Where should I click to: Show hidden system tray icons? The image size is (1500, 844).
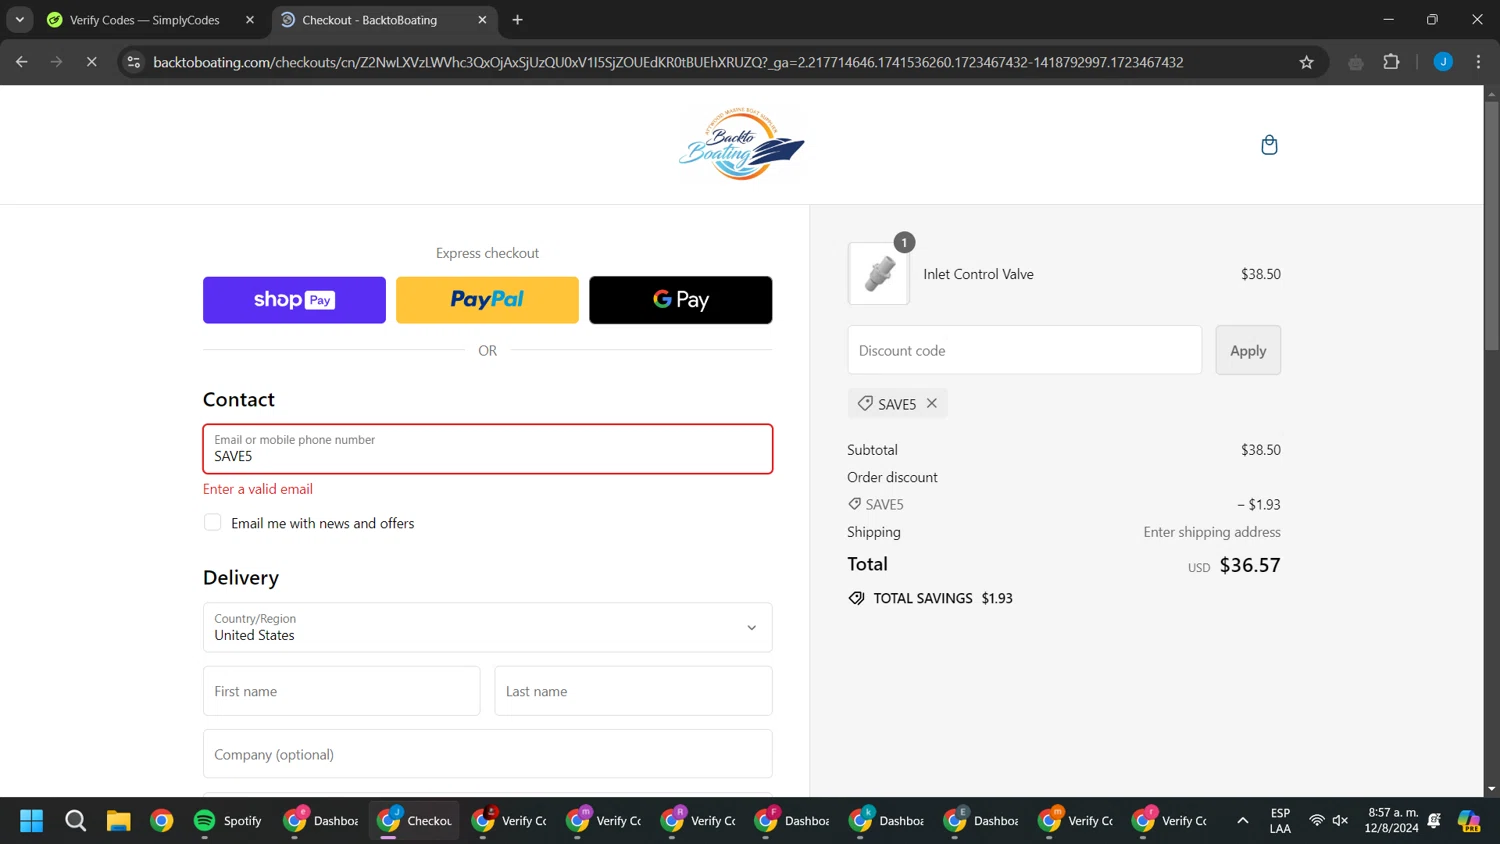(x=1243, y=821)
